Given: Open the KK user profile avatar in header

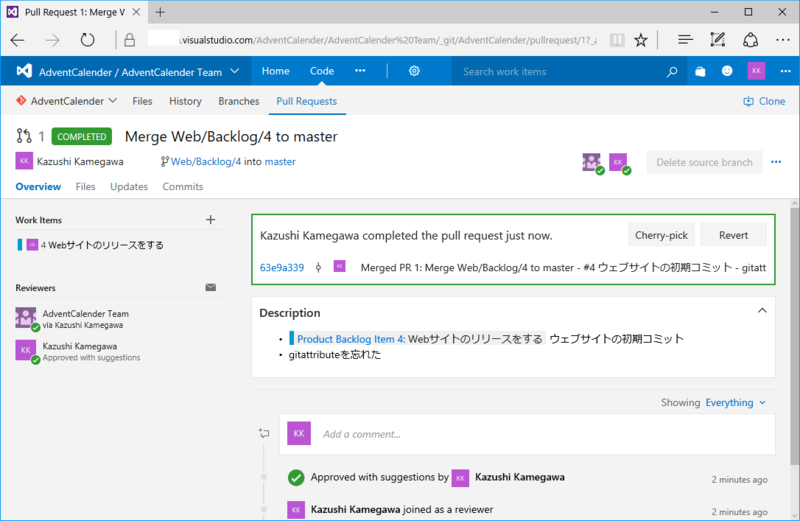Looking at the screenshot, I should point(756,71).
